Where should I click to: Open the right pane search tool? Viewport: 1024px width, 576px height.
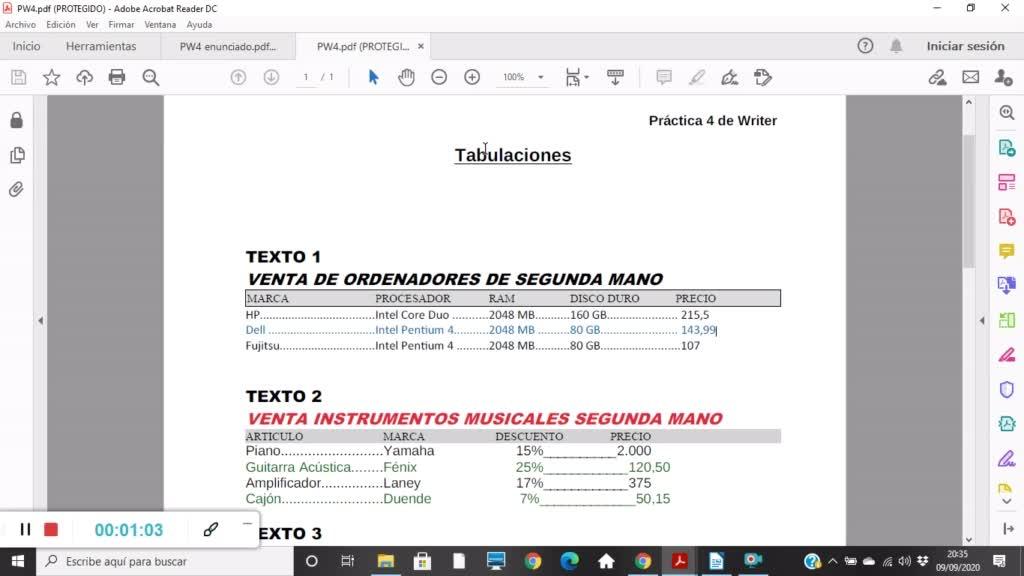tap(1007, 112)
